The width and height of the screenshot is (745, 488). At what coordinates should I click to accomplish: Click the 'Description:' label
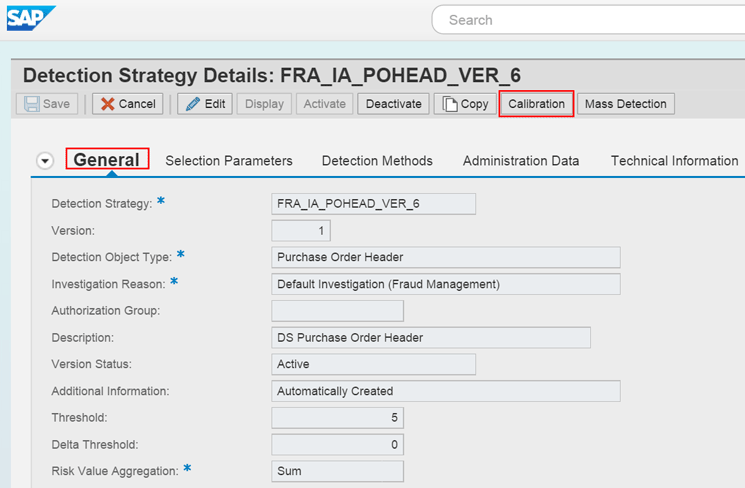pyautogui.click(x=83, y=337)
